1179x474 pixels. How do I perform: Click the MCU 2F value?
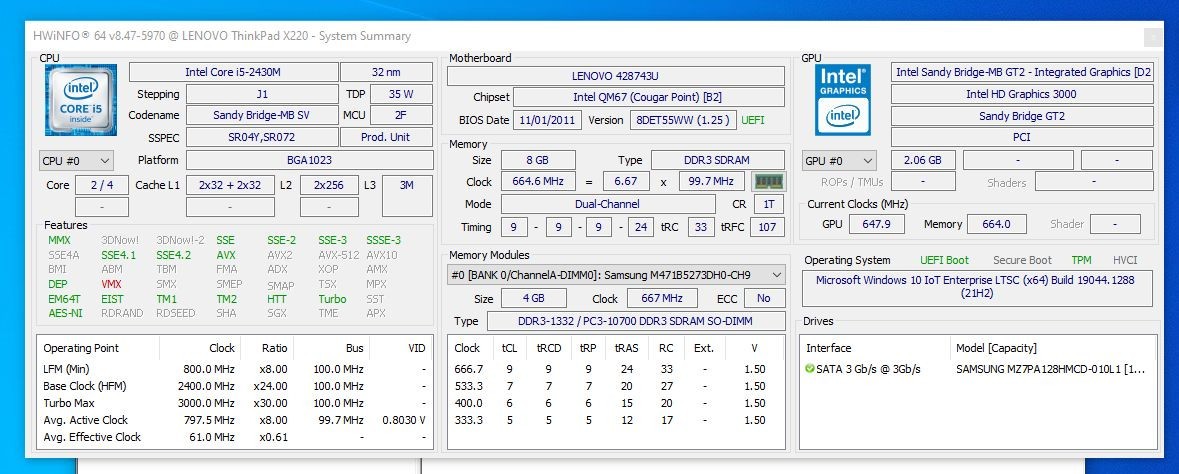(401, 115)
